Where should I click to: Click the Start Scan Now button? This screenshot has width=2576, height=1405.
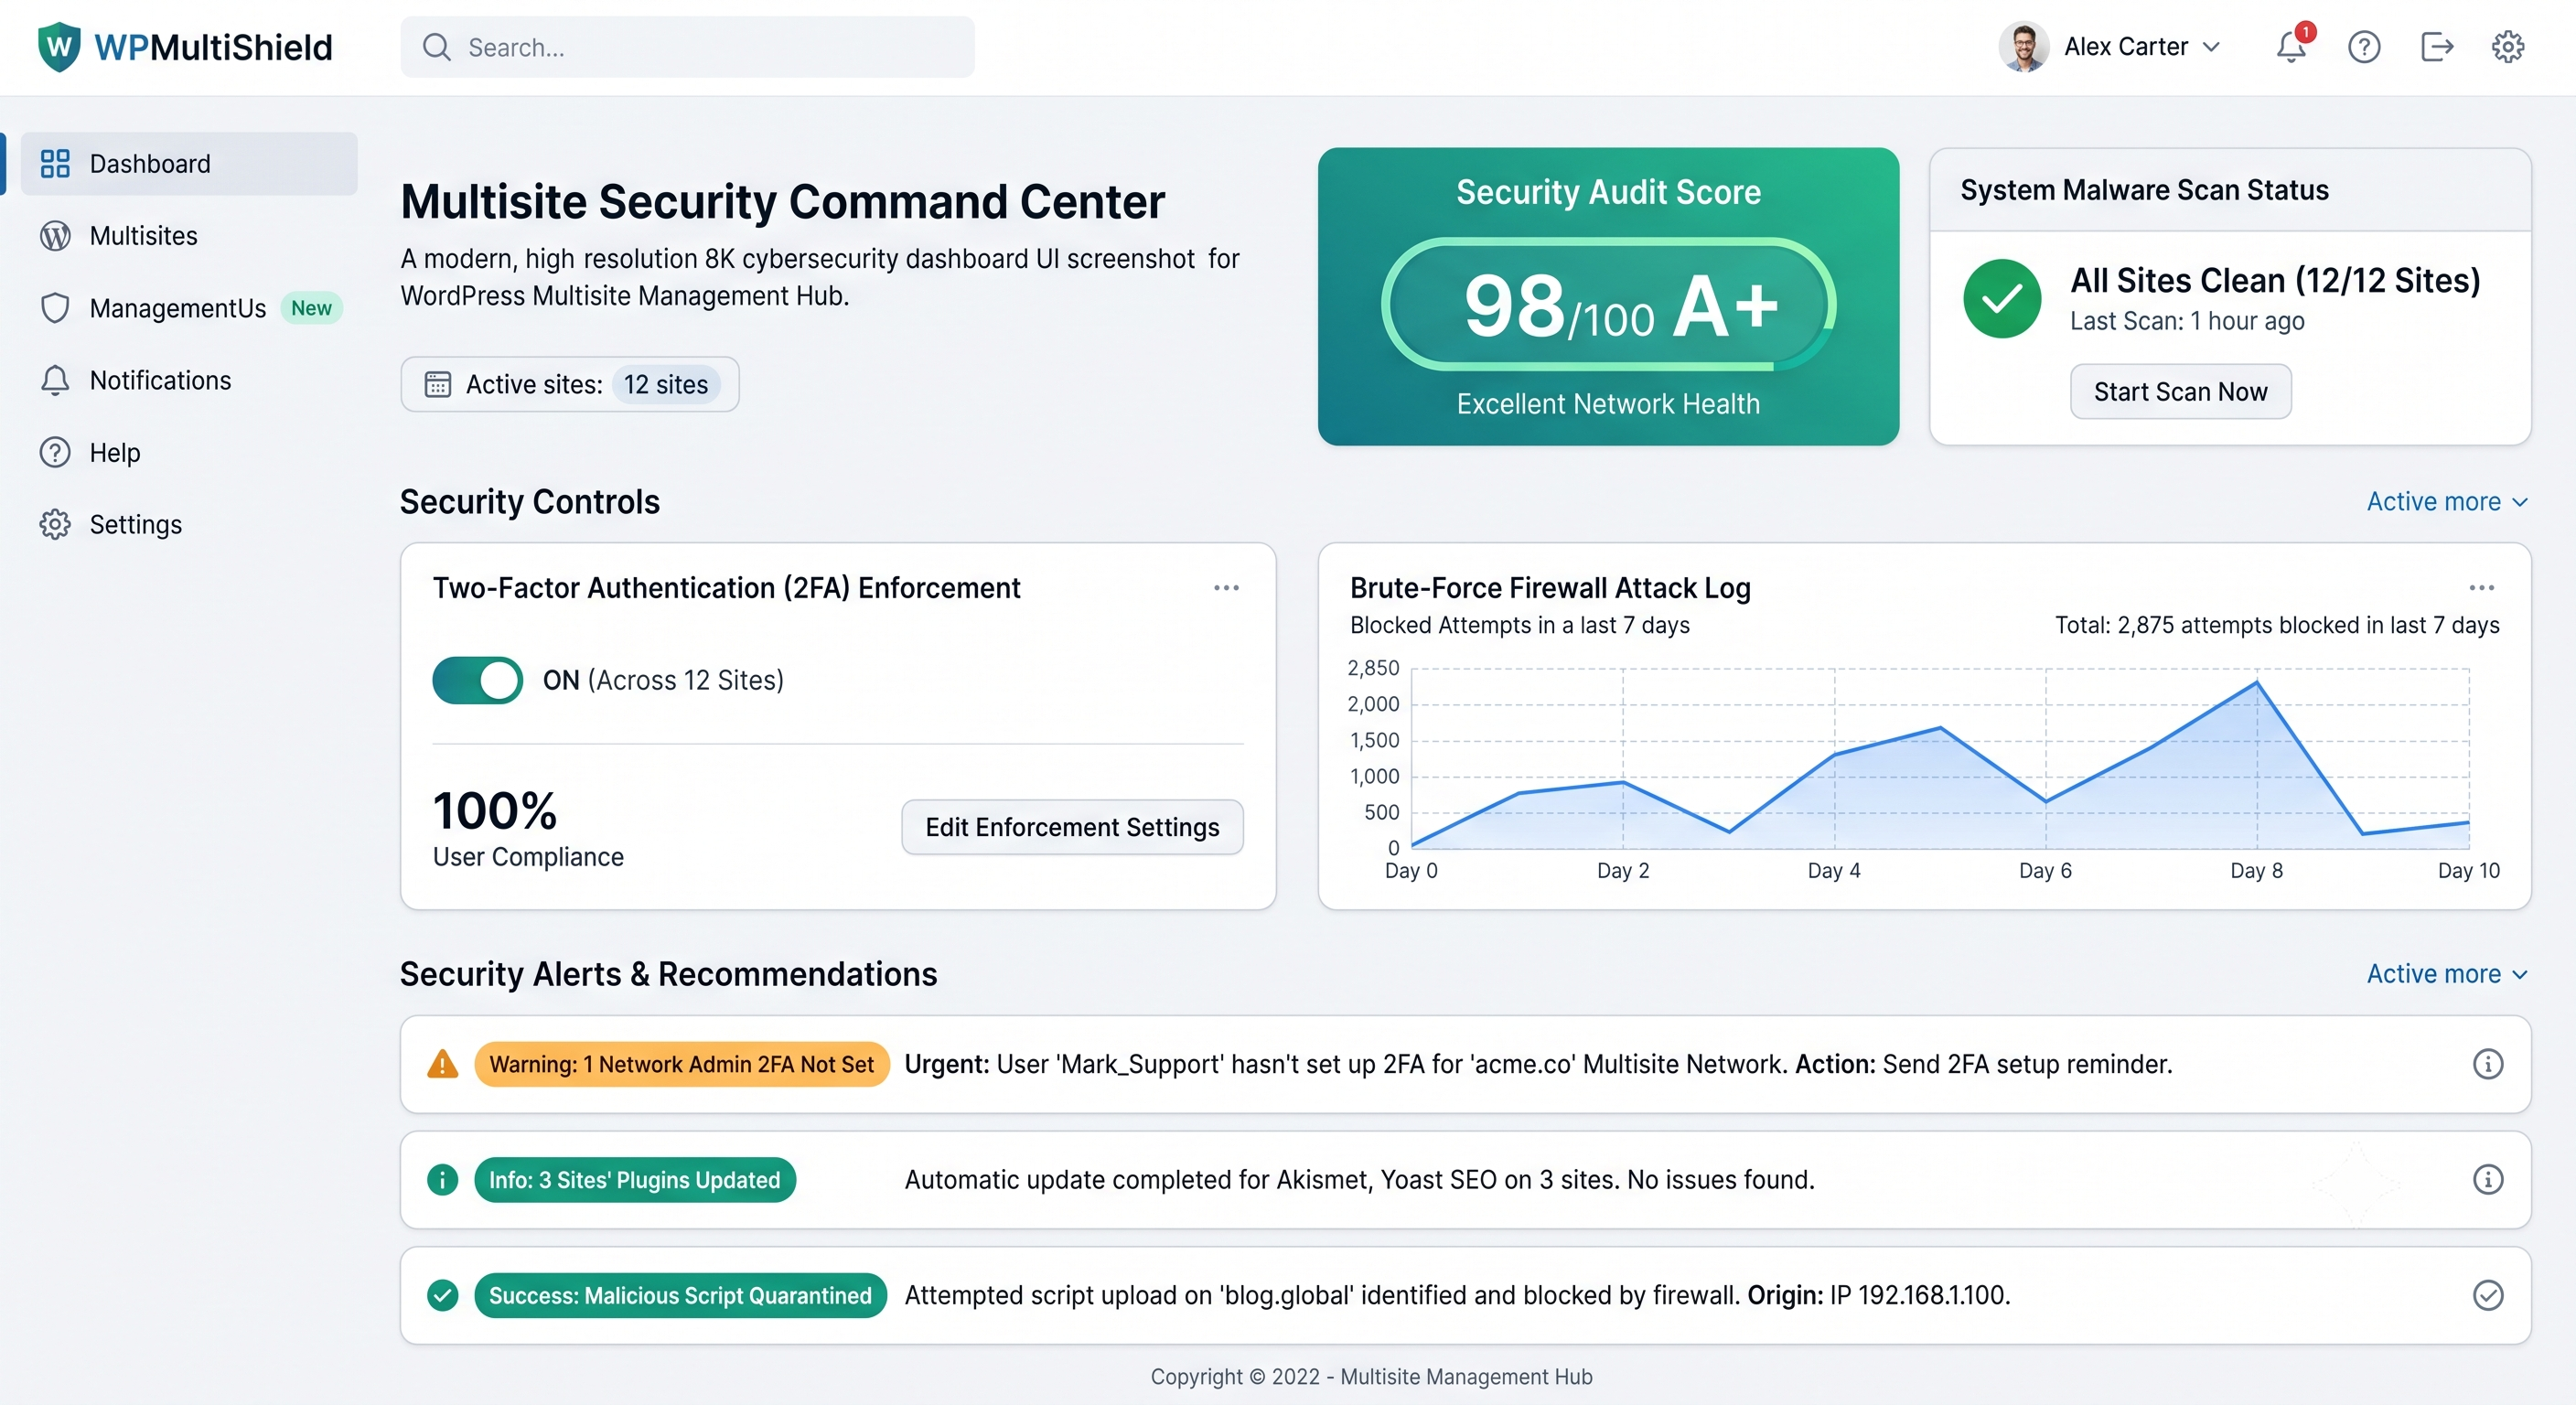(x=2180, y=392)
